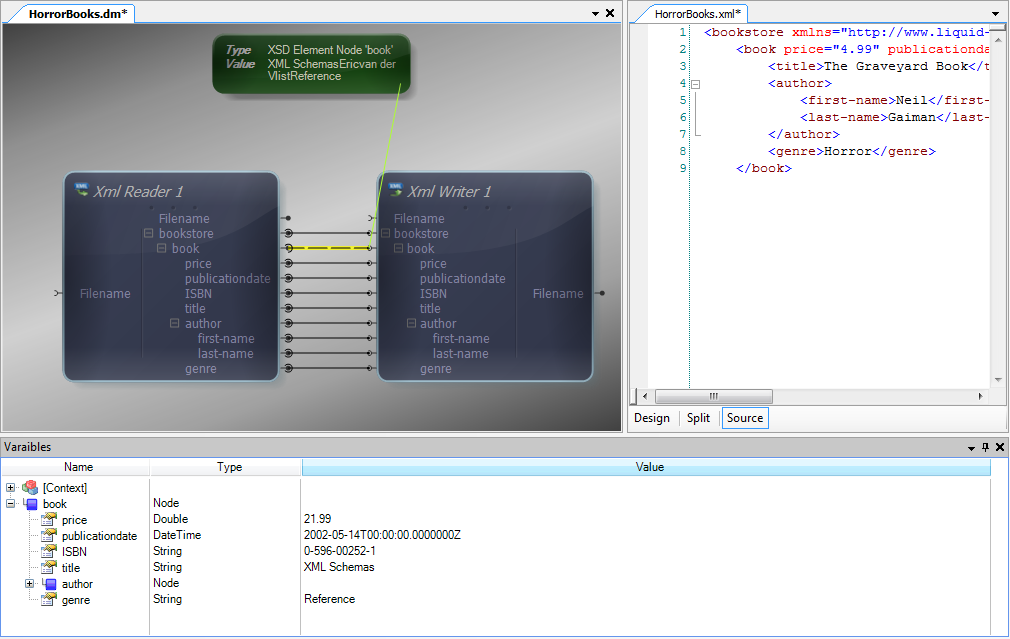Expand the [Context] variable node

(10, 488)
